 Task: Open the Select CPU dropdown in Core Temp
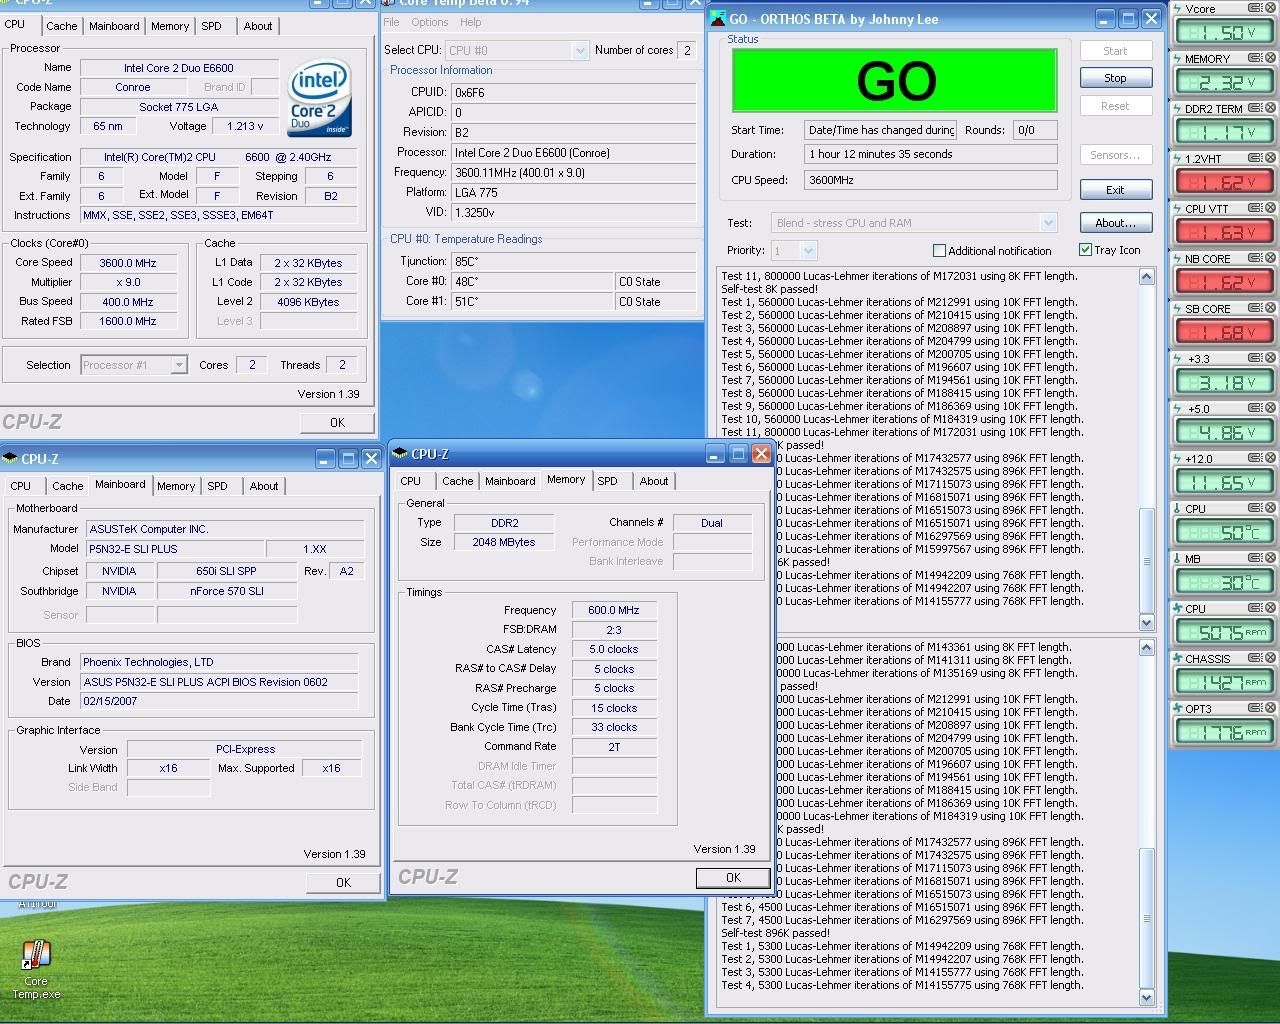(580, 50)
